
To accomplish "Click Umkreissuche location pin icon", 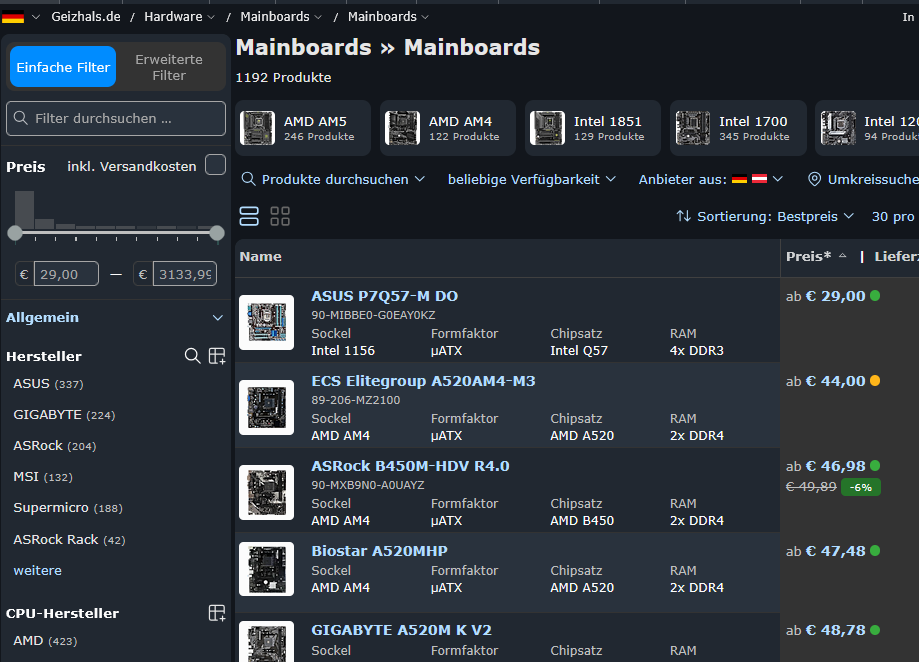I will (814, 179).
